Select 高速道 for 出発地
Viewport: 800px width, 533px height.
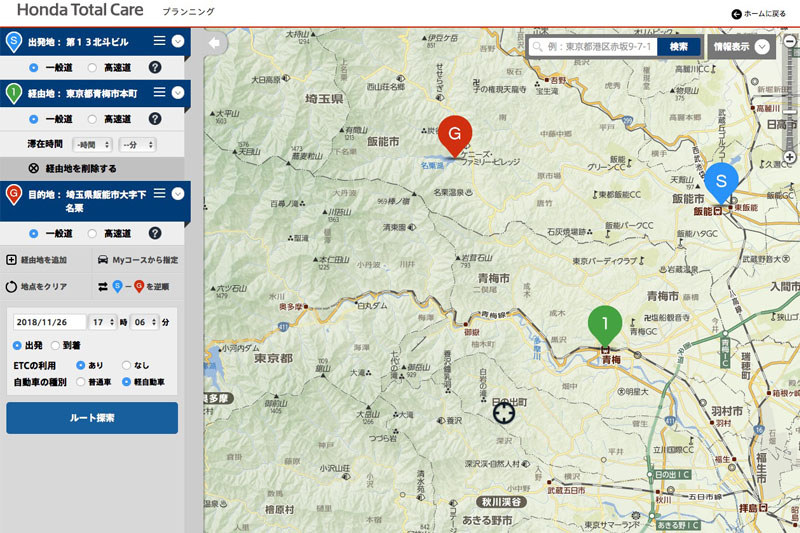(92, 67)
